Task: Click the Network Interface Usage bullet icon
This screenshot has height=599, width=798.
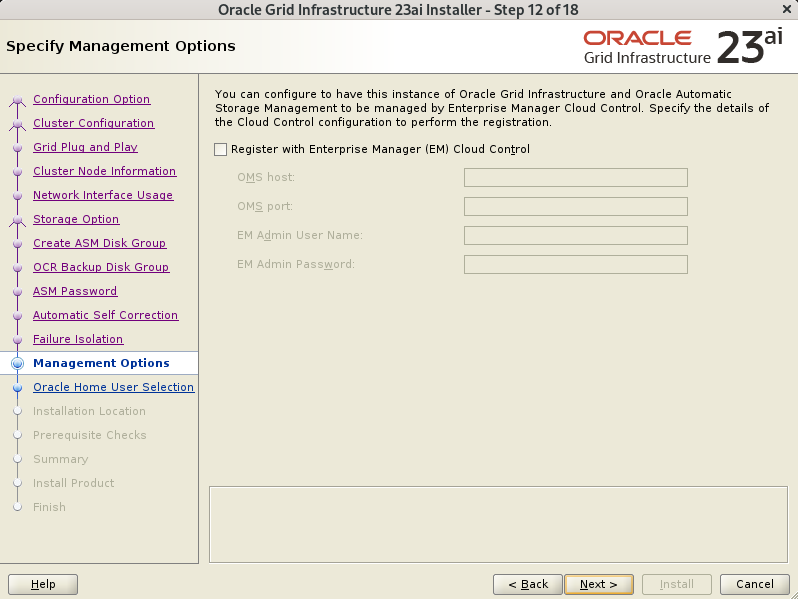Action: [x=17, y=195]
